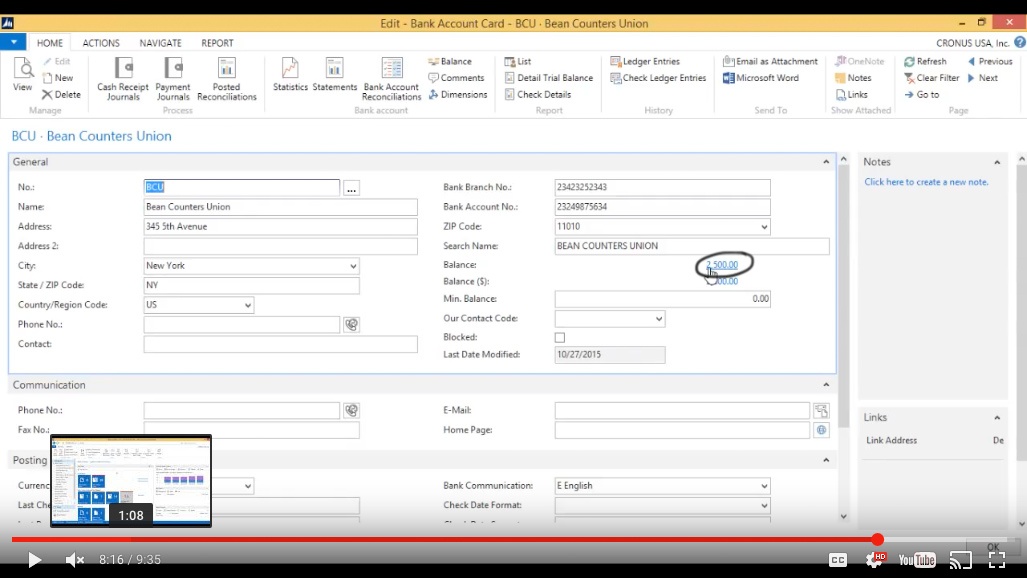
Task: Tick the Blocked checkbox
Action: [559, 337]
